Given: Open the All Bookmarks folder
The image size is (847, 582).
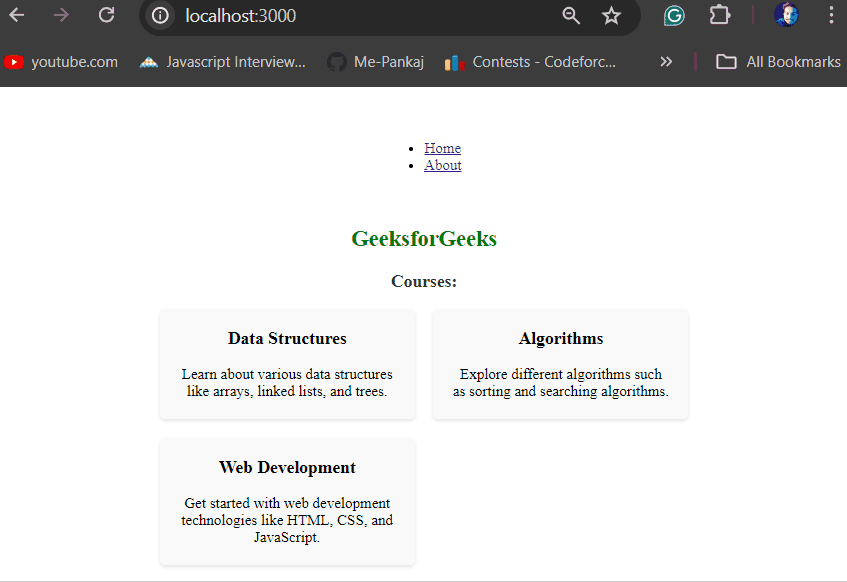Looking at the screenshot, I should click(778, 62).
